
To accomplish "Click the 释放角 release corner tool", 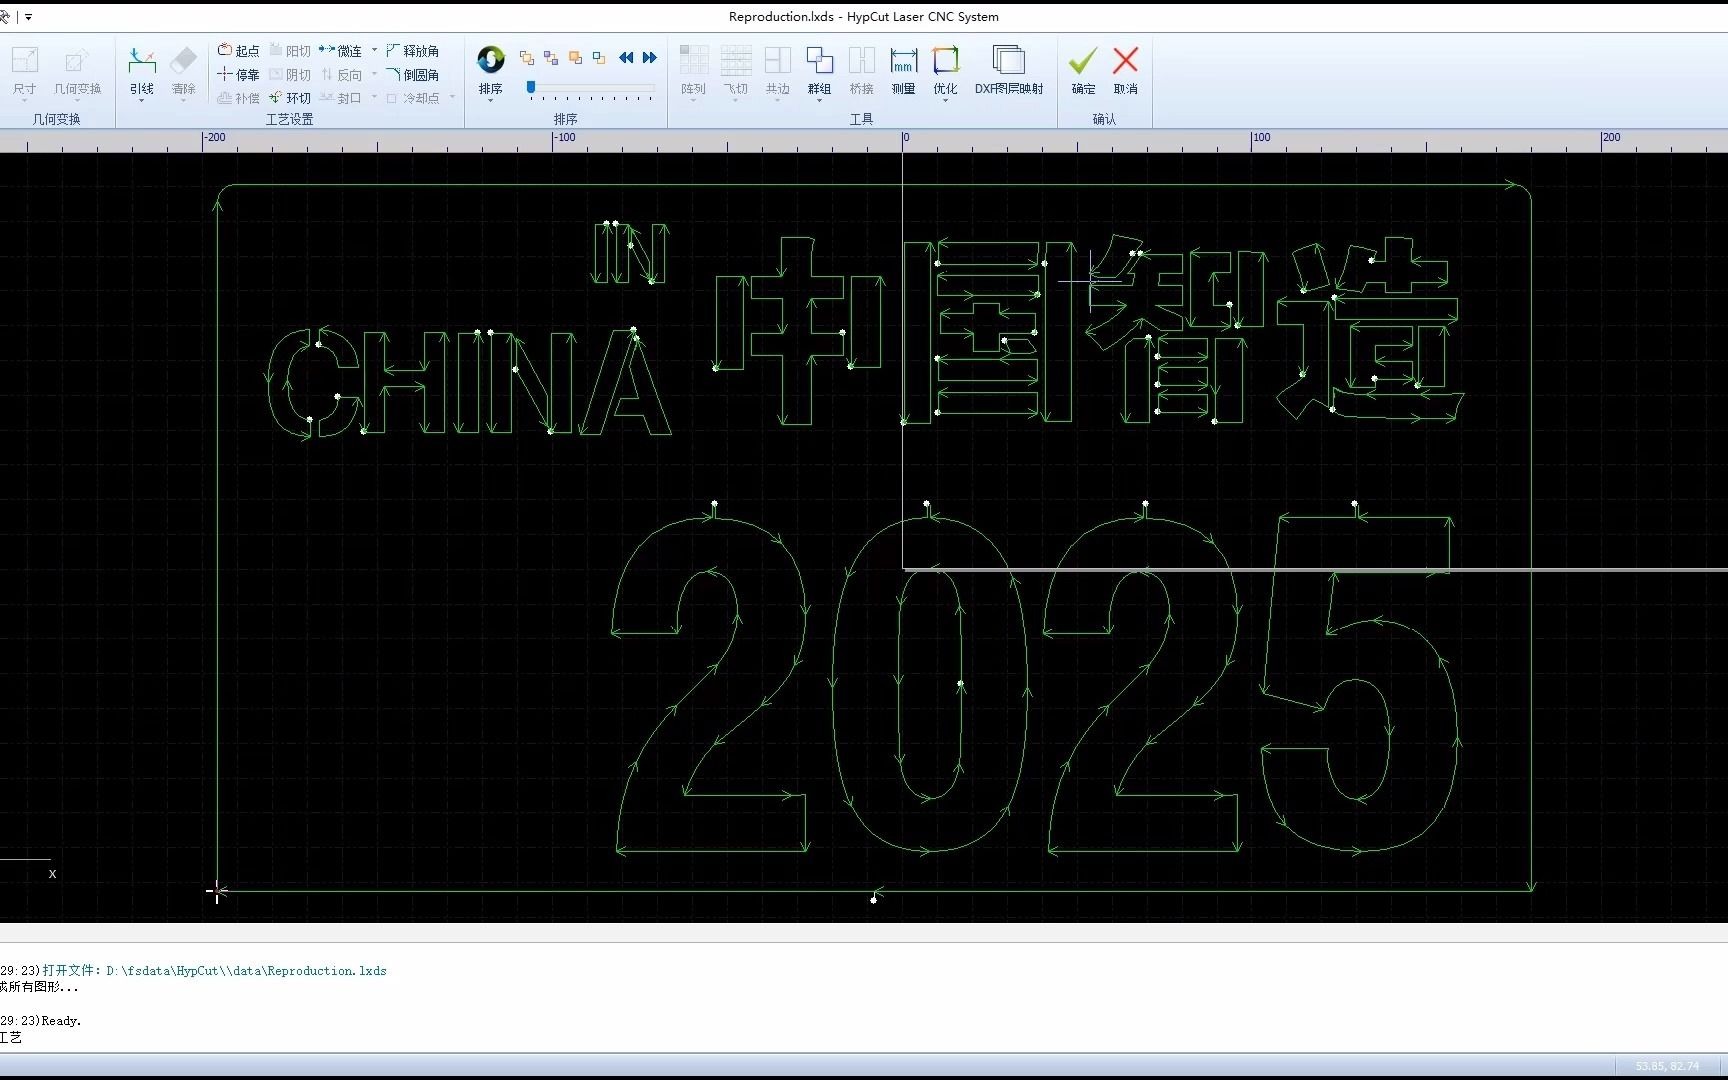I will pos(413,50).
